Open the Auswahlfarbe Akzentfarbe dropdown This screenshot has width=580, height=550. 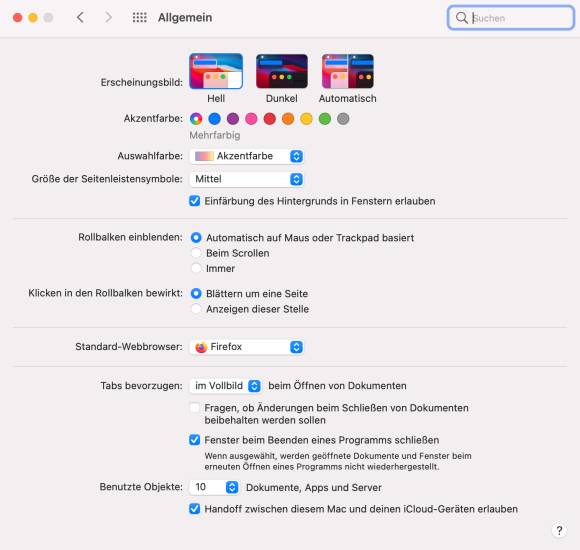pos(246,156)
